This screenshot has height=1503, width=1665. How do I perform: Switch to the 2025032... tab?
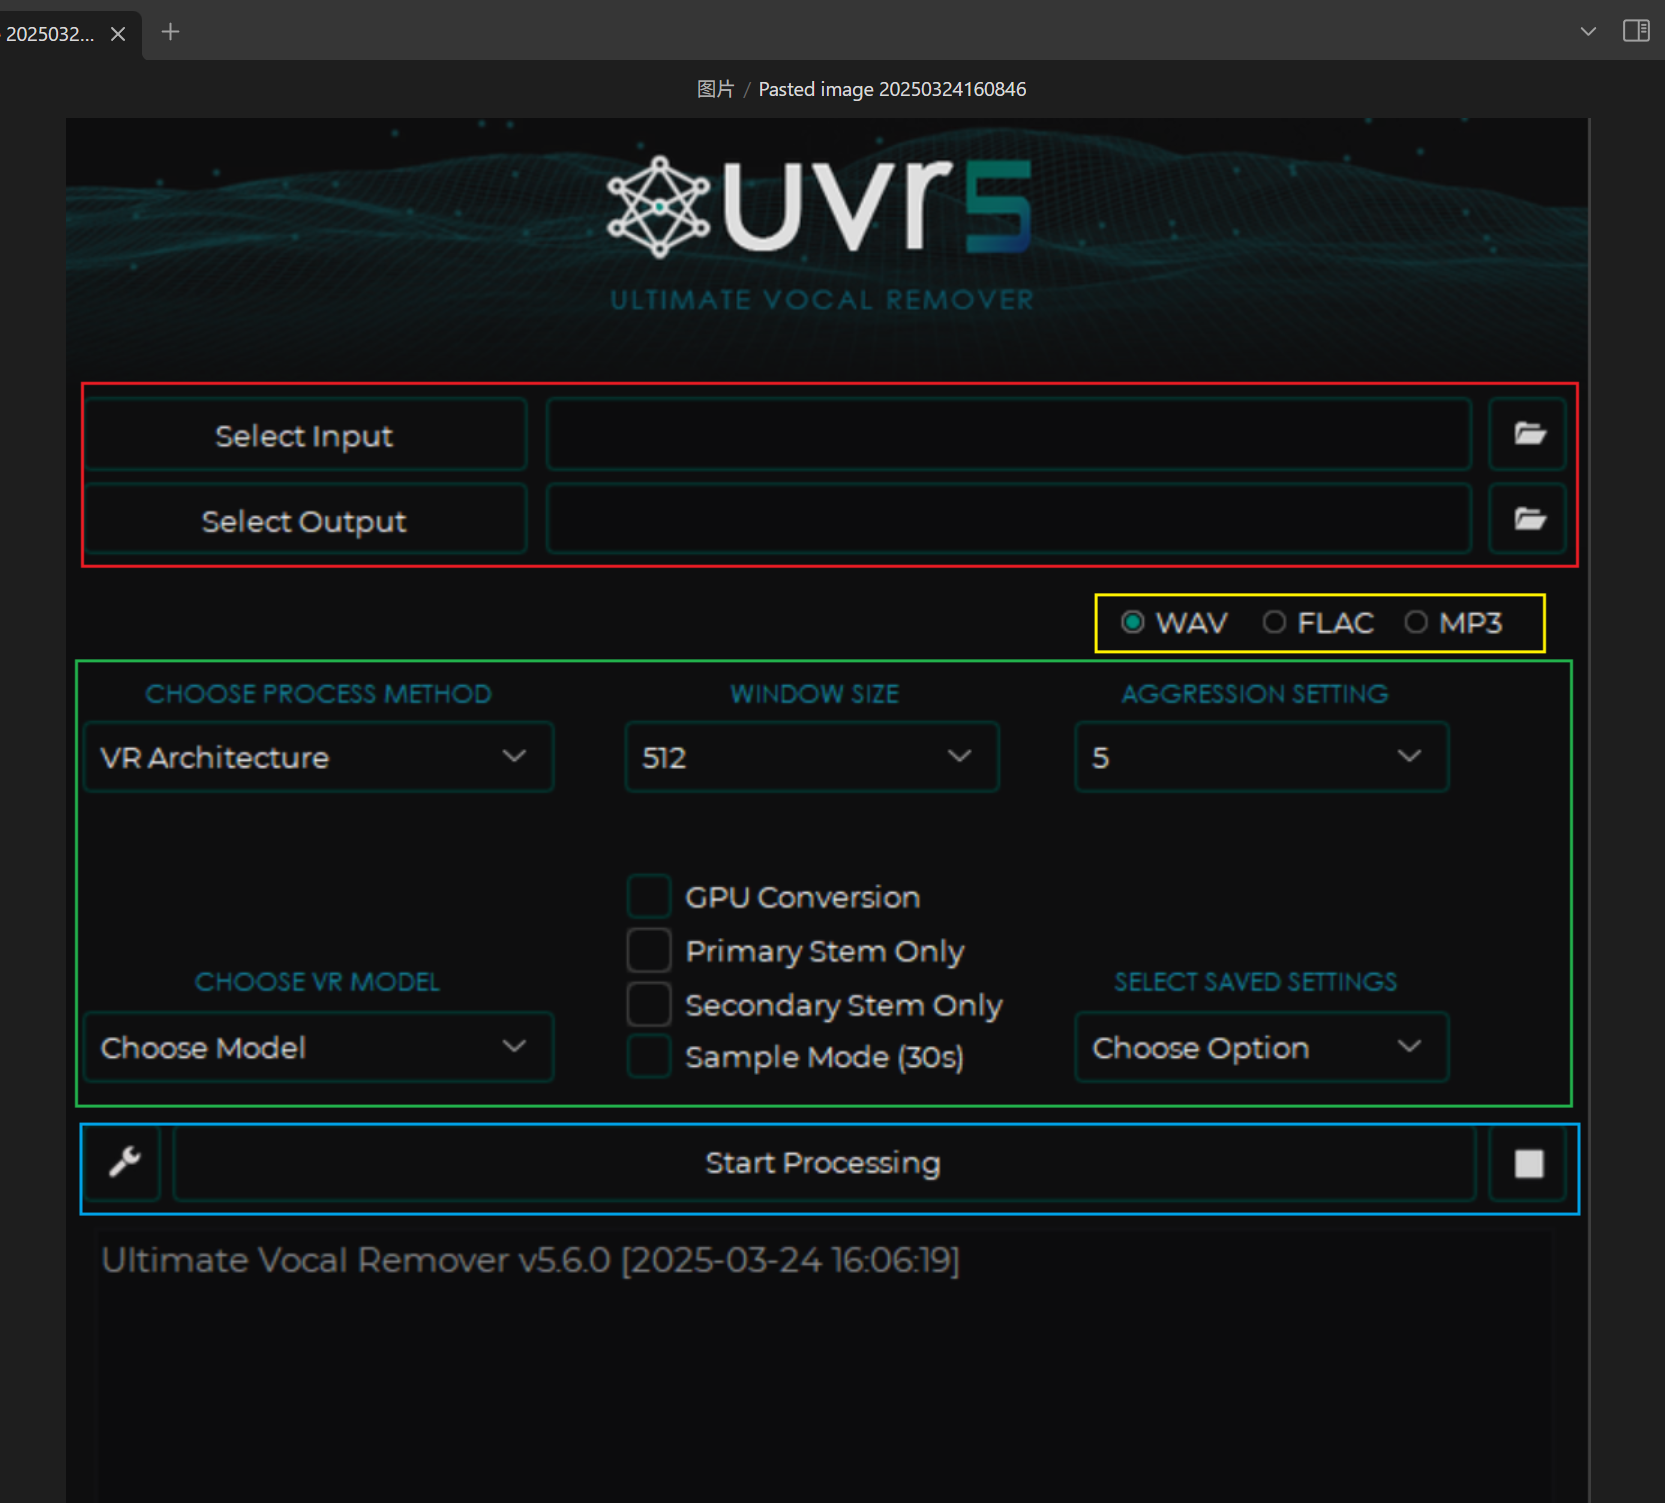click(50, 34)
